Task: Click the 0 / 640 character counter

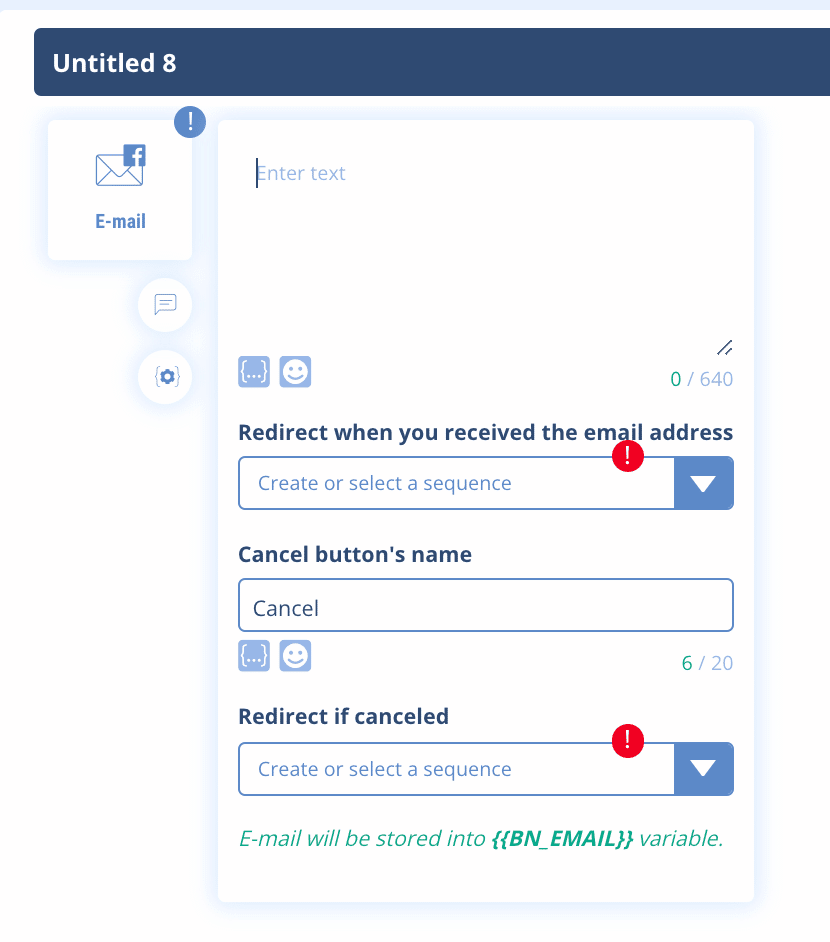Action: [x=702, y=380]
